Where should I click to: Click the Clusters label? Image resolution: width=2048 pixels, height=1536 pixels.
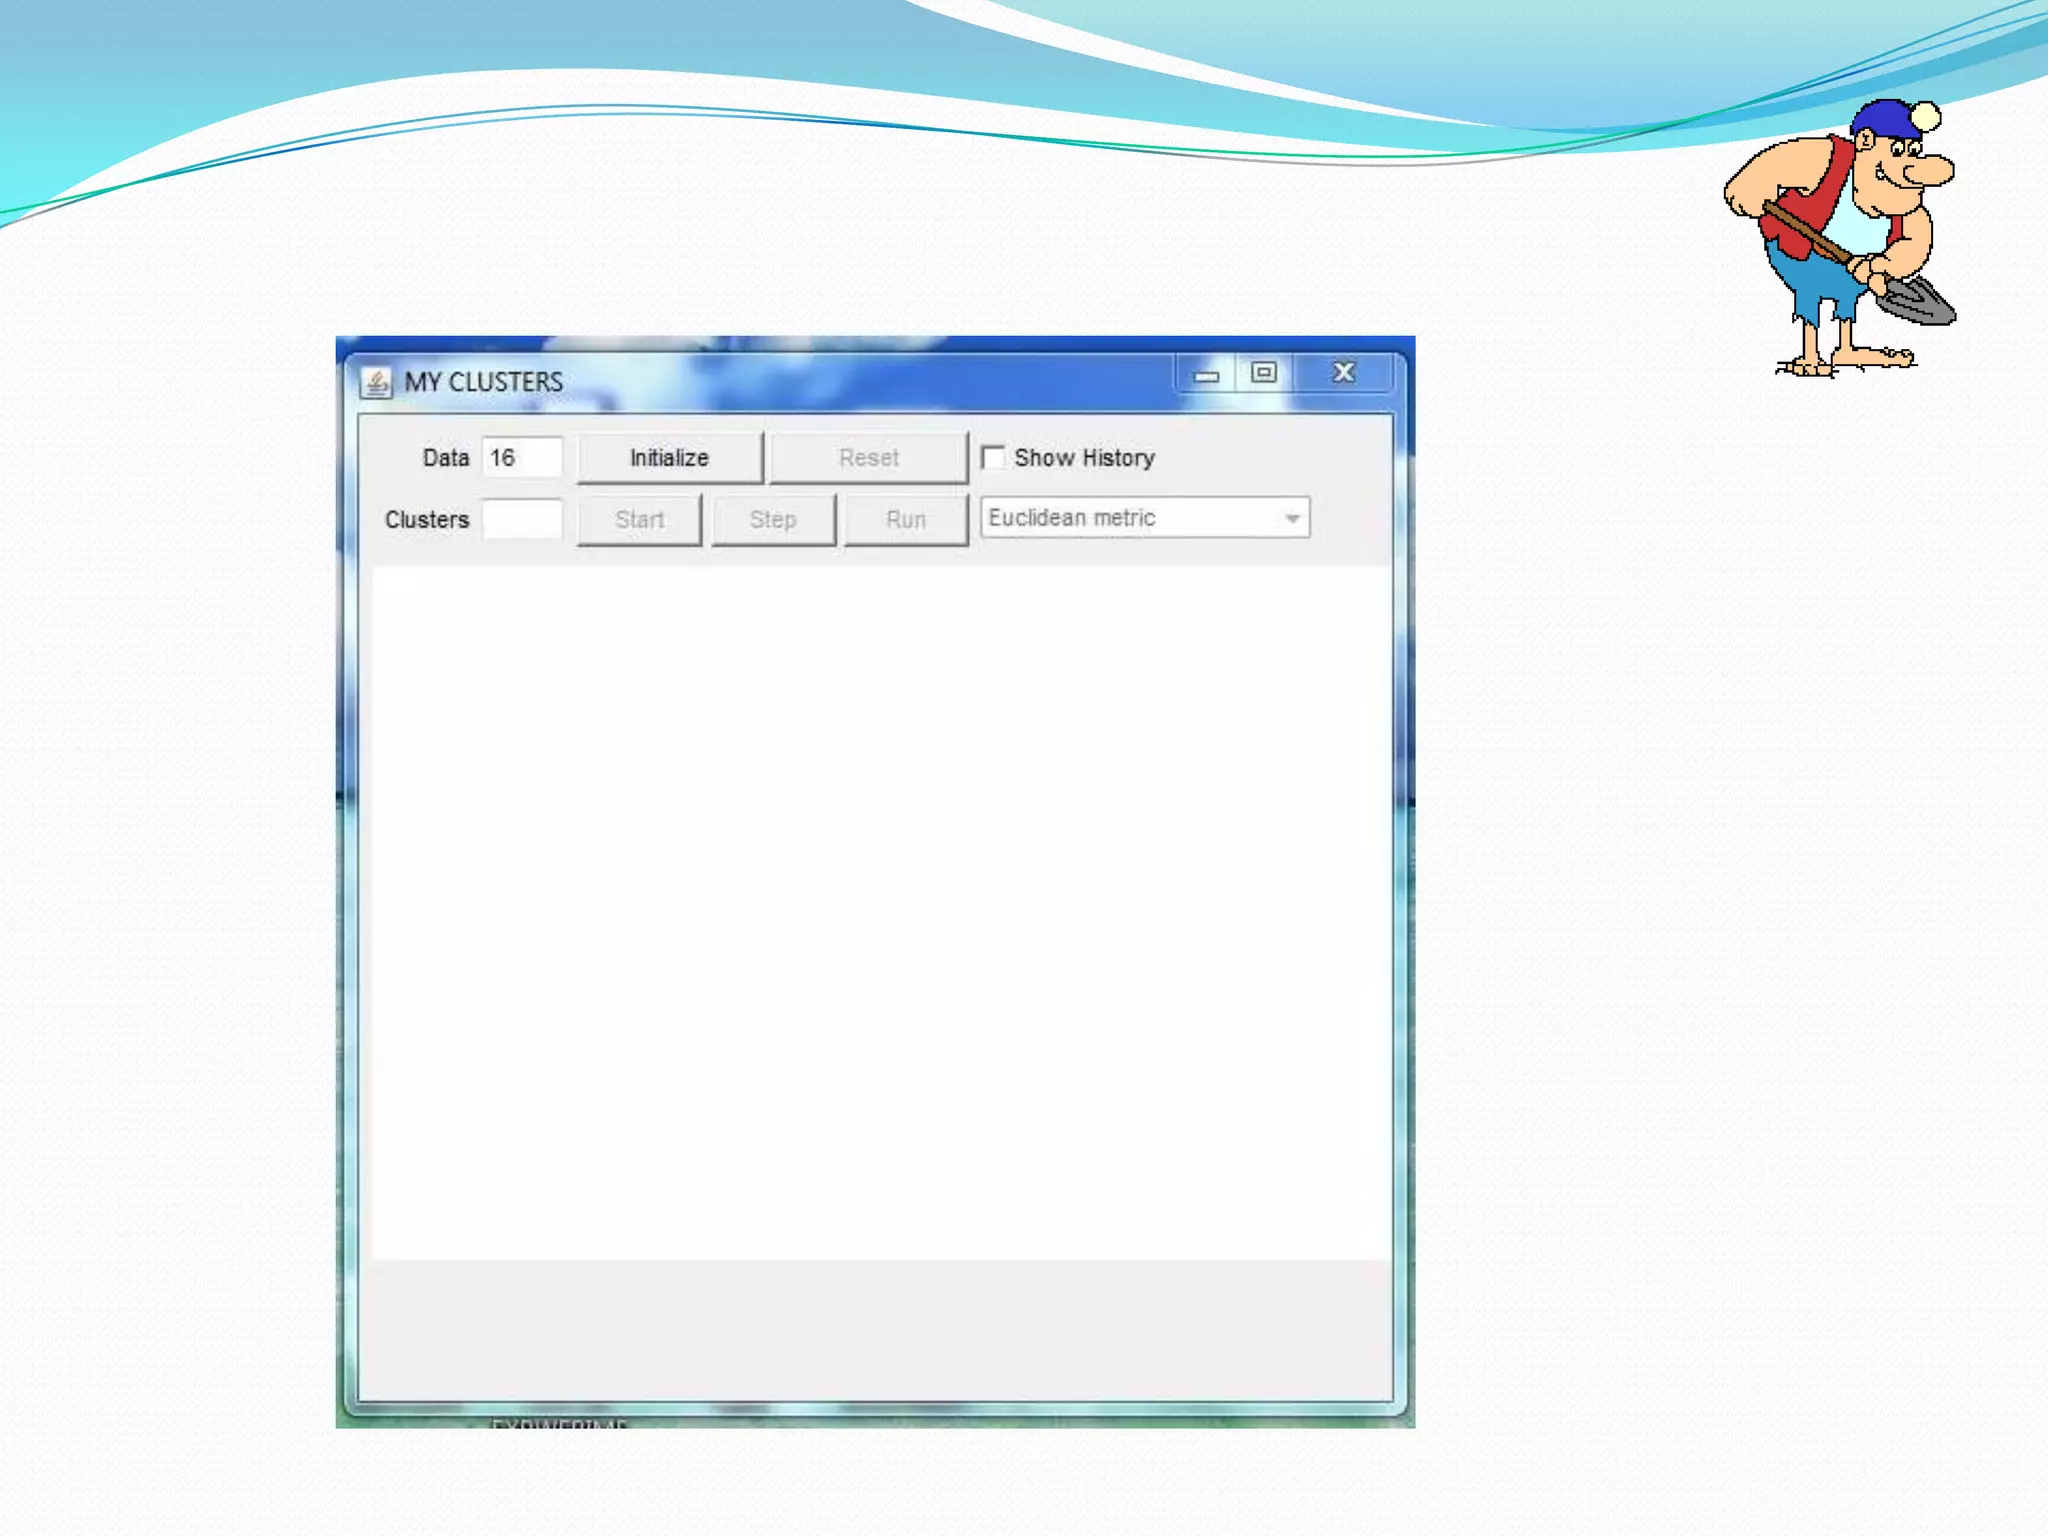(x=427, y=520)
